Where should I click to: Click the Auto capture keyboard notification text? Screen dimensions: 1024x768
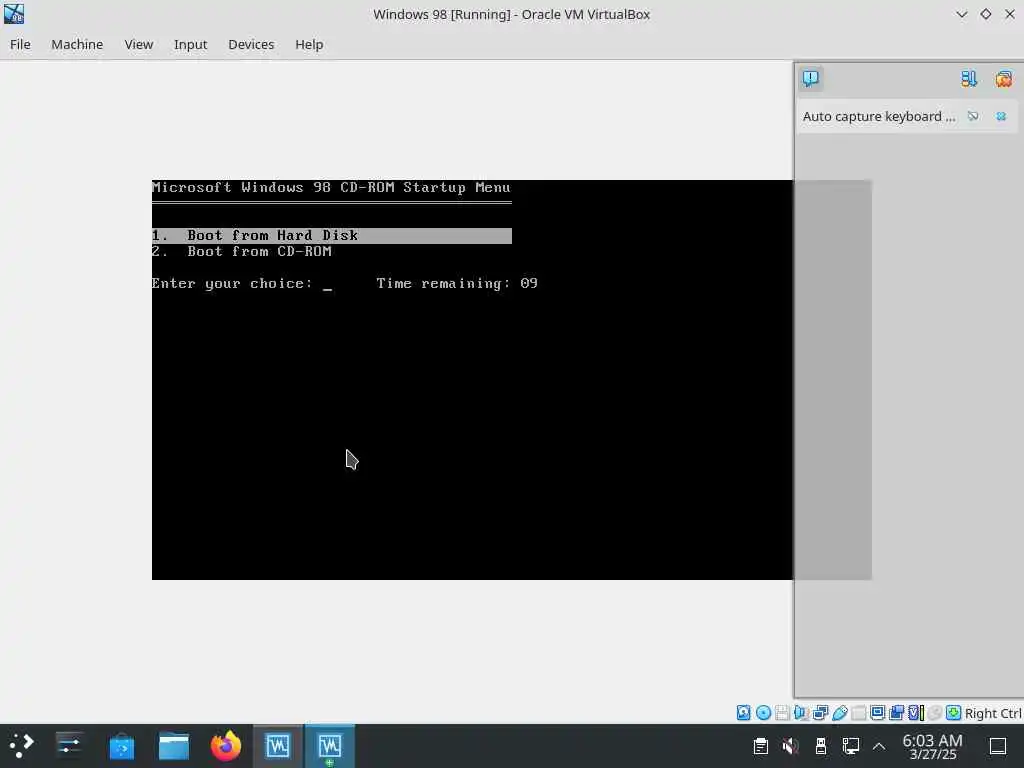[x=879, y=116]
